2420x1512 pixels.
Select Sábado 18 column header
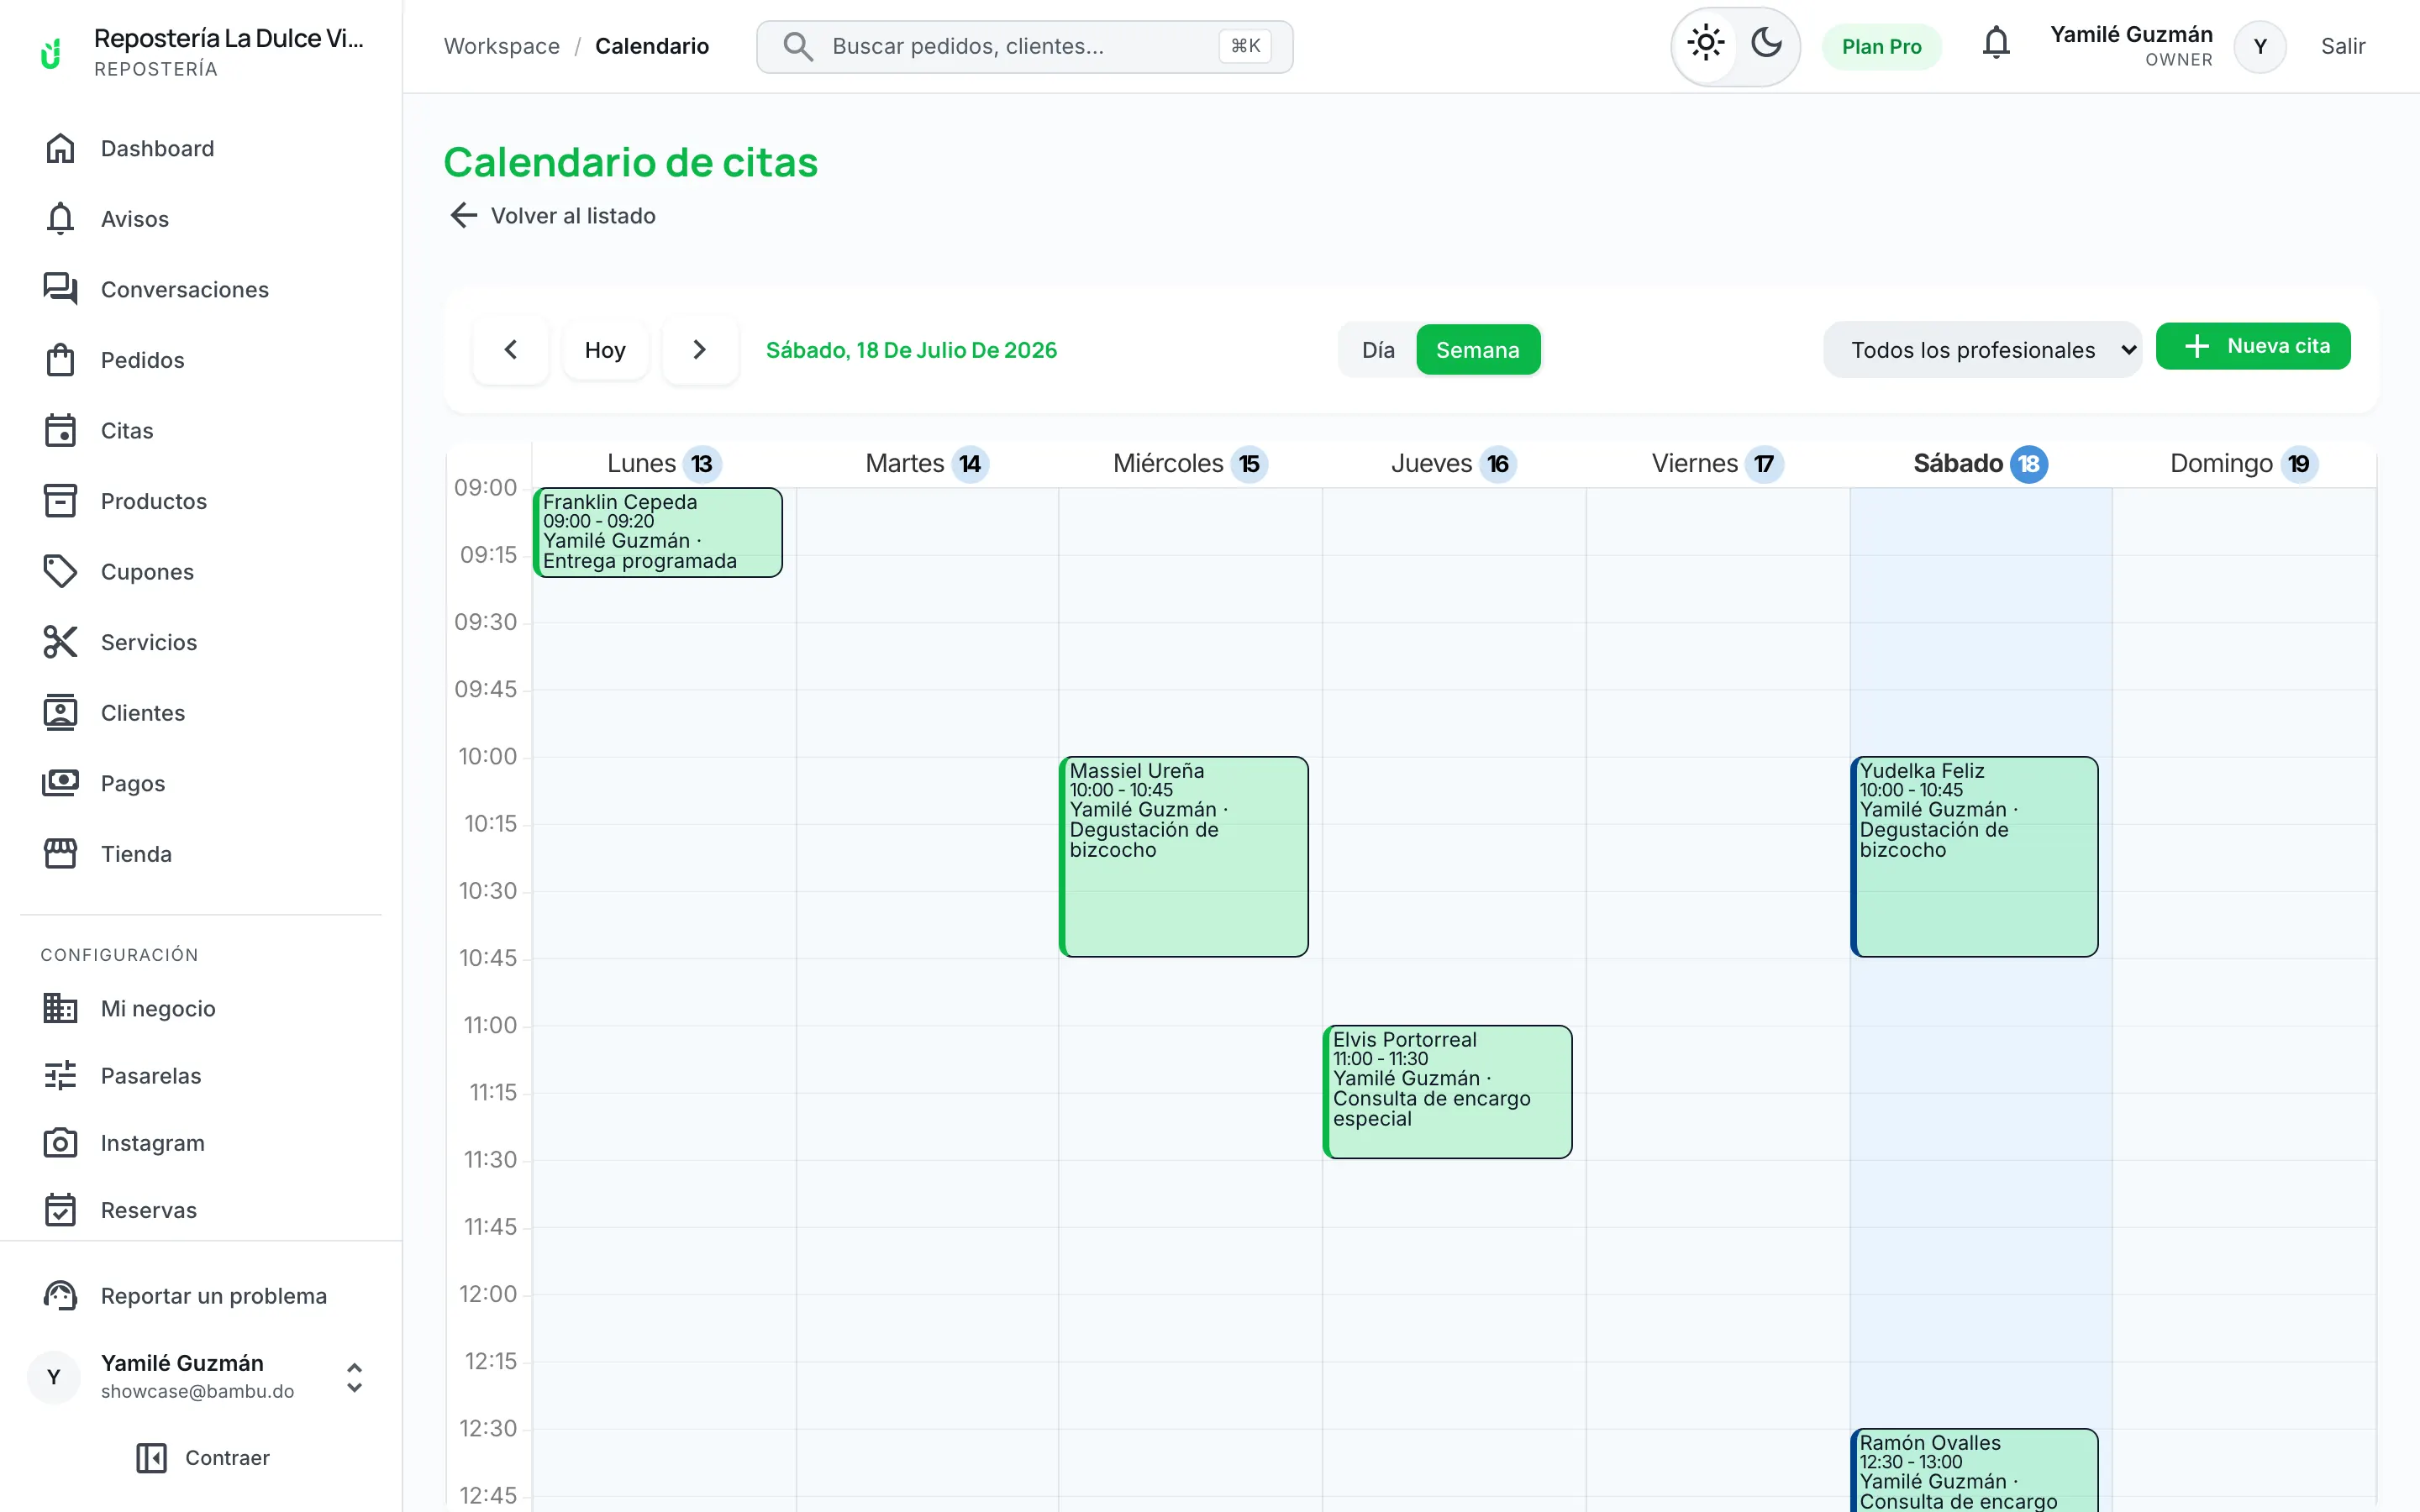coord(1980,464)
